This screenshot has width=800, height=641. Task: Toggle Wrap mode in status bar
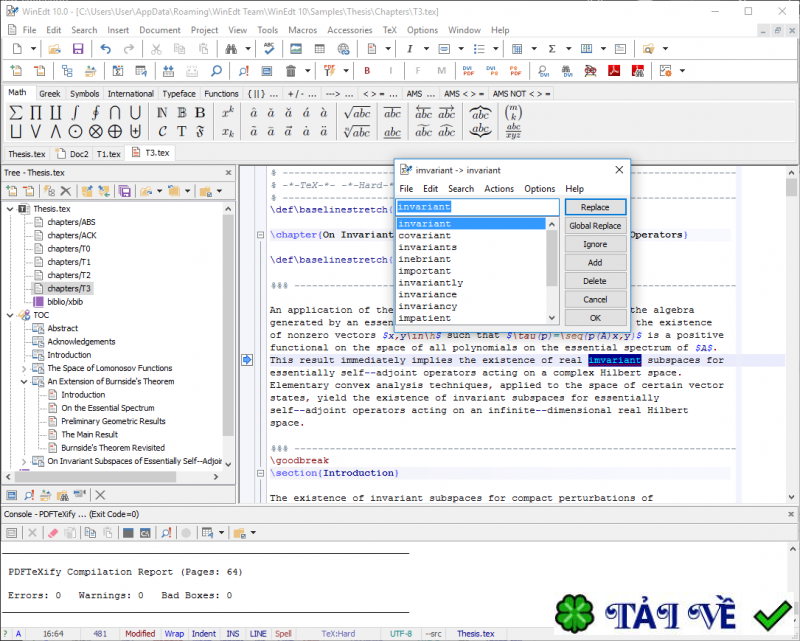pyautogui.click(x=174, y=634)
